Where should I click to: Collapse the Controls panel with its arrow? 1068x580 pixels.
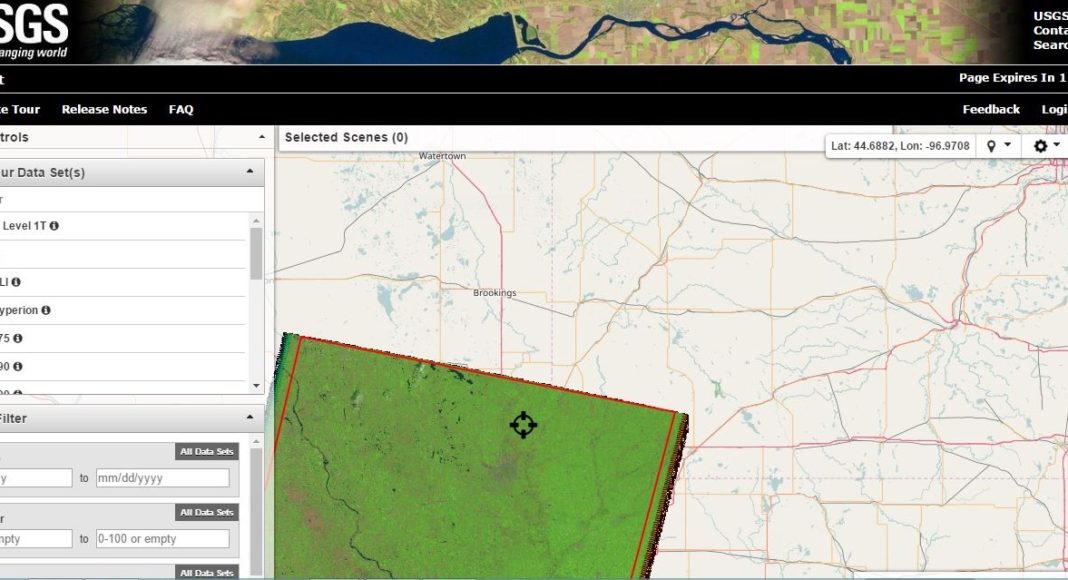pos(262,138)
